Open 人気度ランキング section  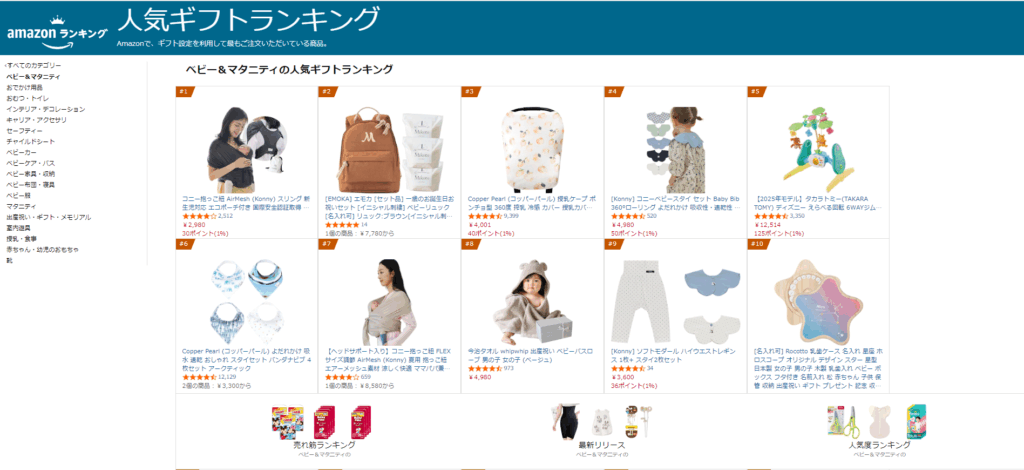tap(879, 445)
